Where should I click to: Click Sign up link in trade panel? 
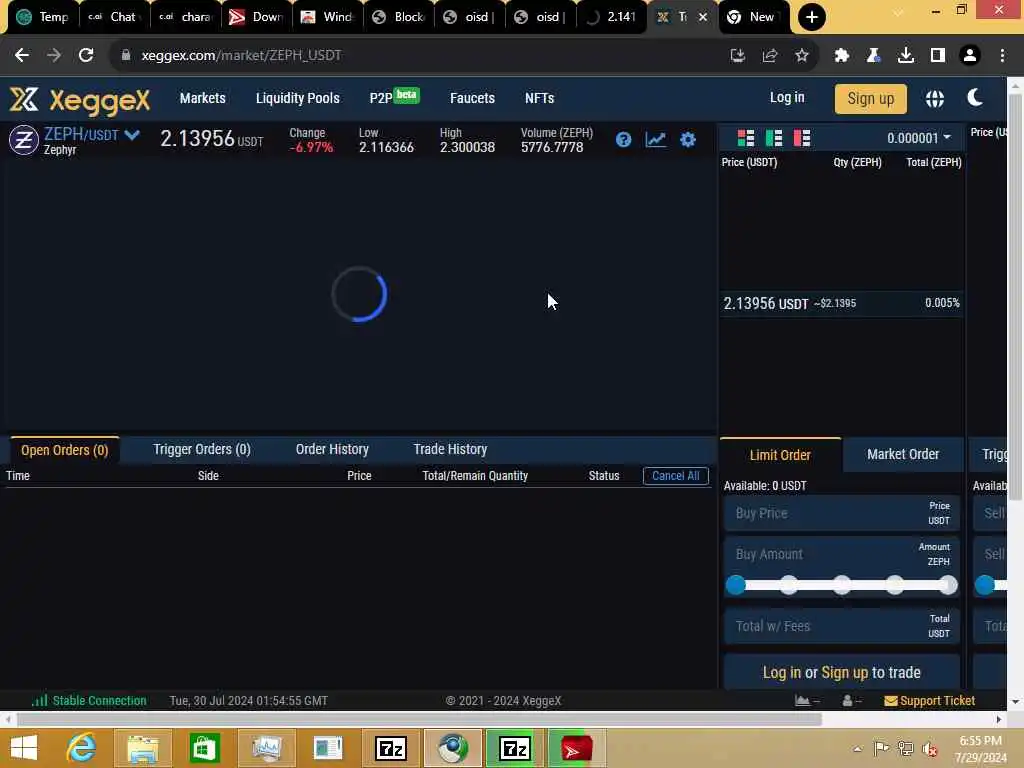[x=844, y=673]
